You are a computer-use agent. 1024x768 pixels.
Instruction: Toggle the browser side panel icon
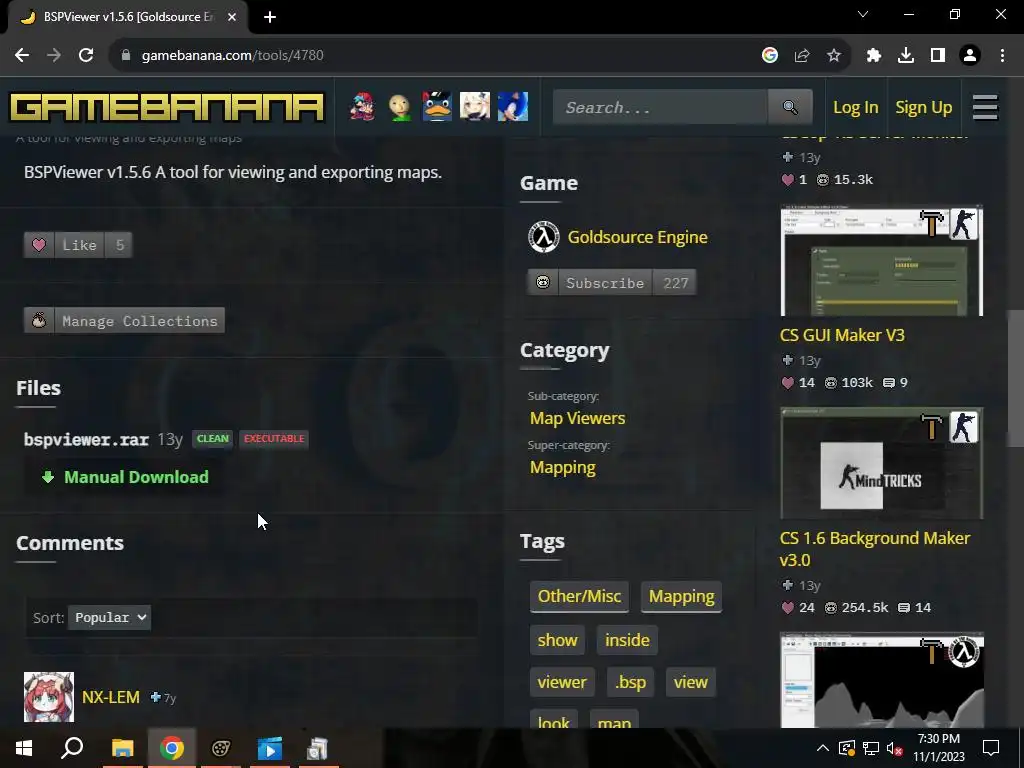tap(938, 56)
